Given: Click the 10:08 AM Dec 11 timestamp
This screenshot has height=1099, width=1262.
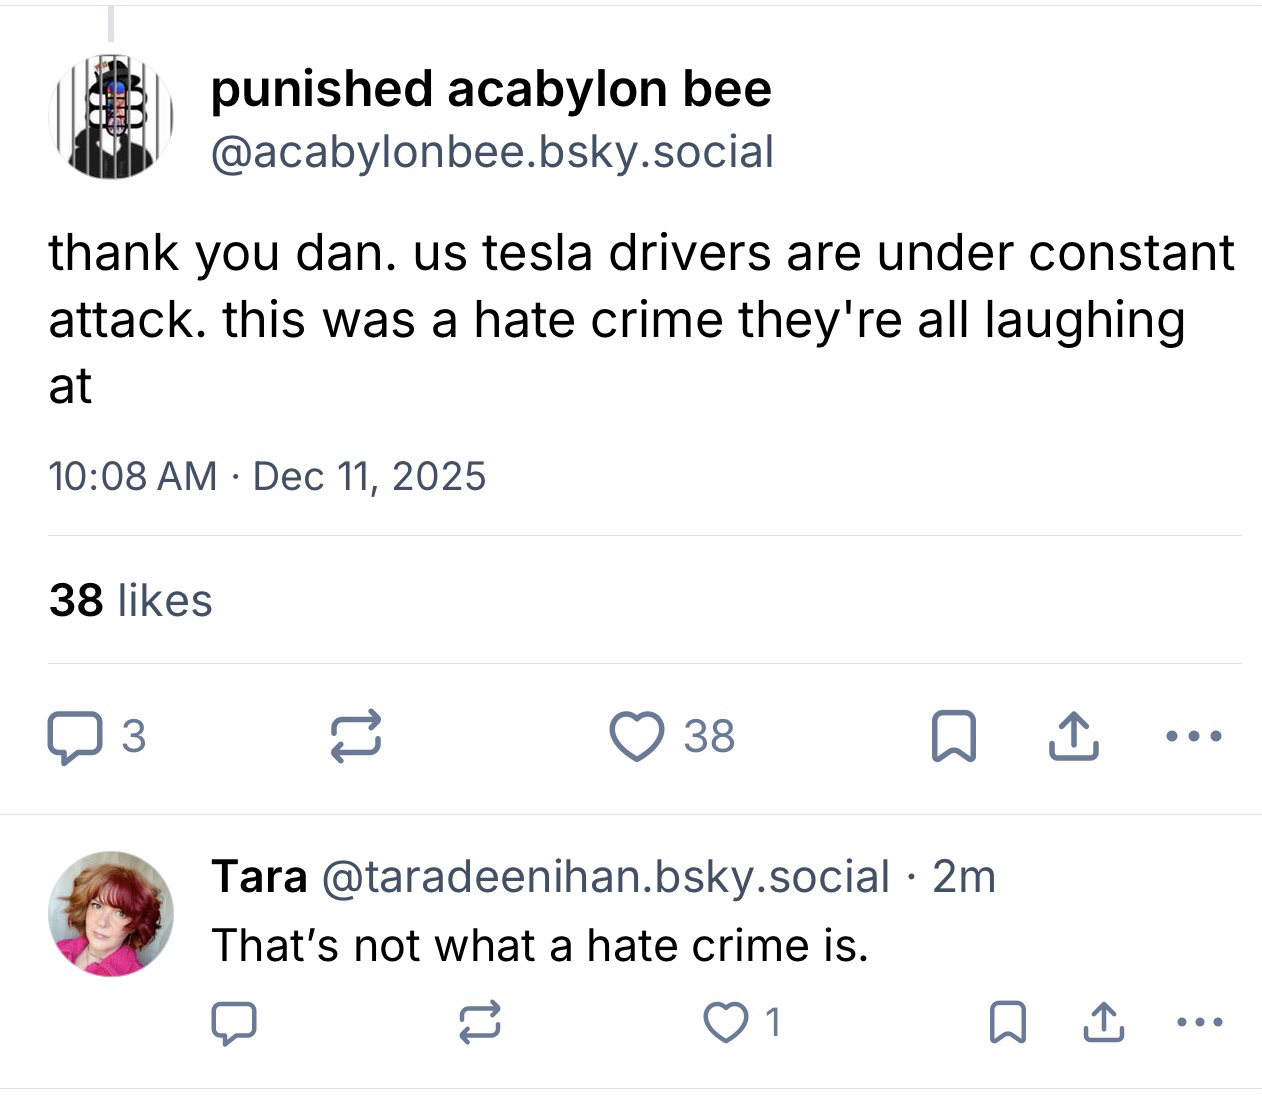Looking at the screenshot, I should point(267,476).
